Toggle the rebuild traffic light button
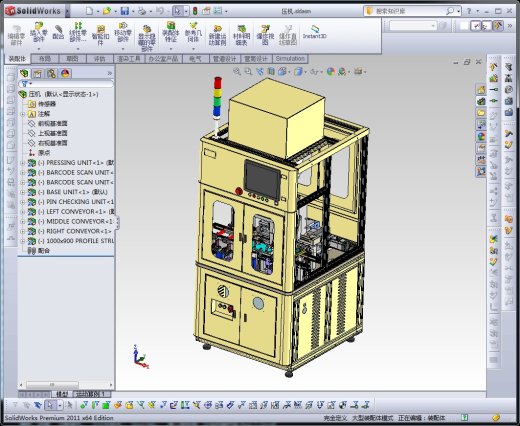 point(195,11)
